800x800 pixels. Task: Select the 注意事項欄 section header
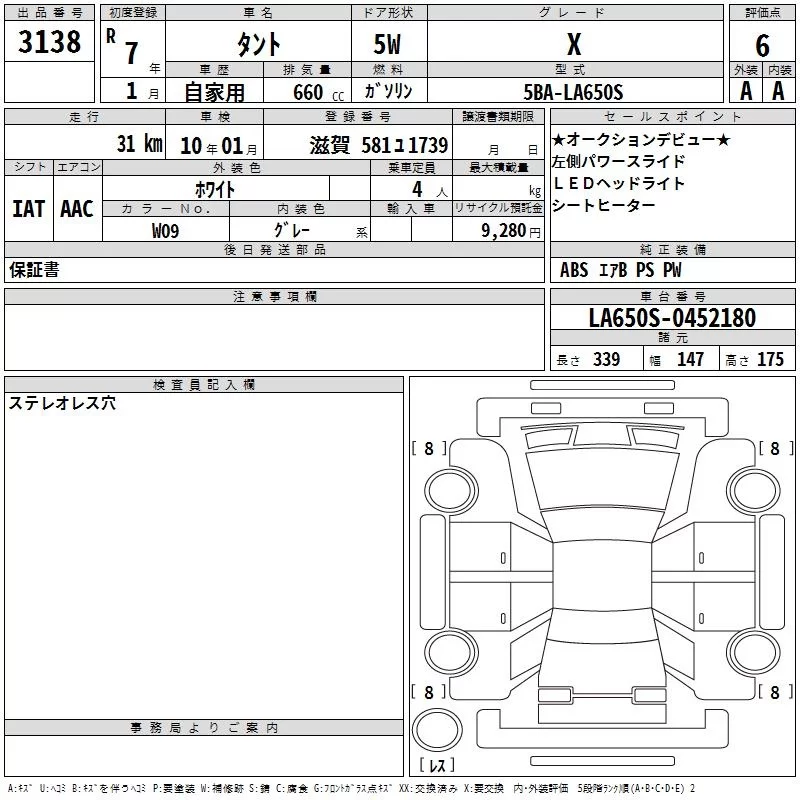(274, 297)
